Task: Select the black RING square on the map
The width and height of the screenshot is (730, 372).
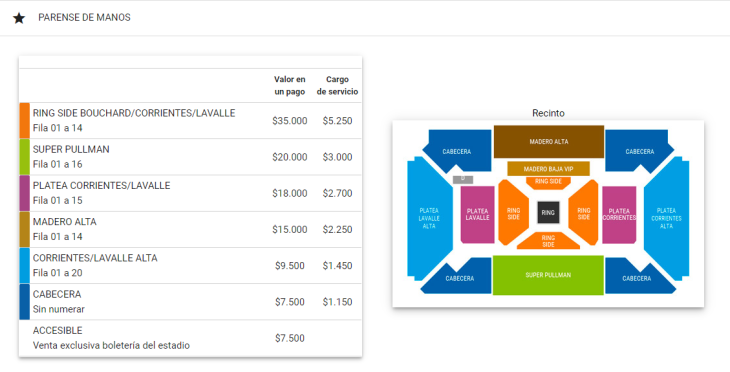Action: click(x=548, y=212)
